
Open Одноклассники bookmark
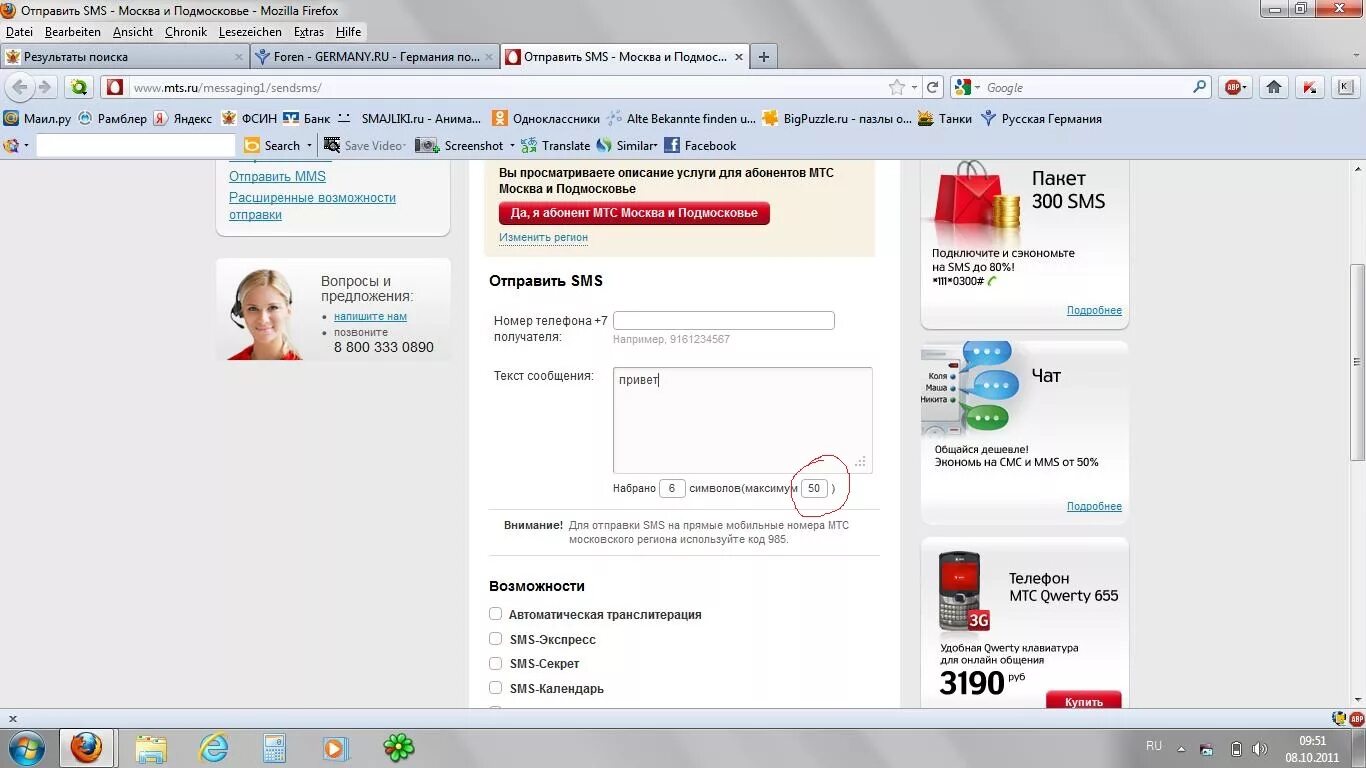click(546, 118)
